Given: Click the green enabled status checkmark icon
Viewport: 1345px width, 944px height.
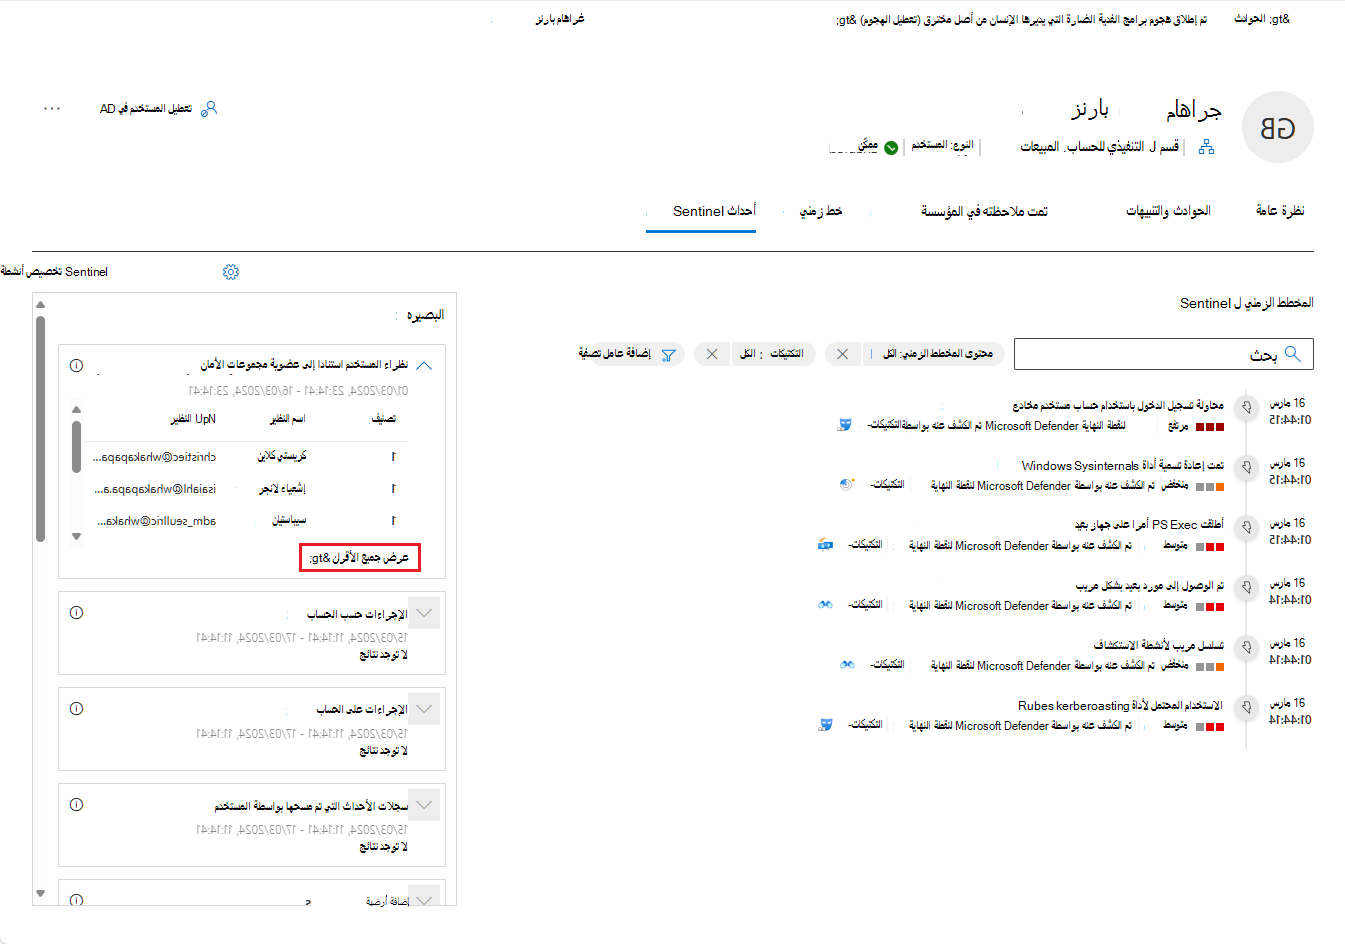Looking at the screenshot, I should click(x=891, y=147).
